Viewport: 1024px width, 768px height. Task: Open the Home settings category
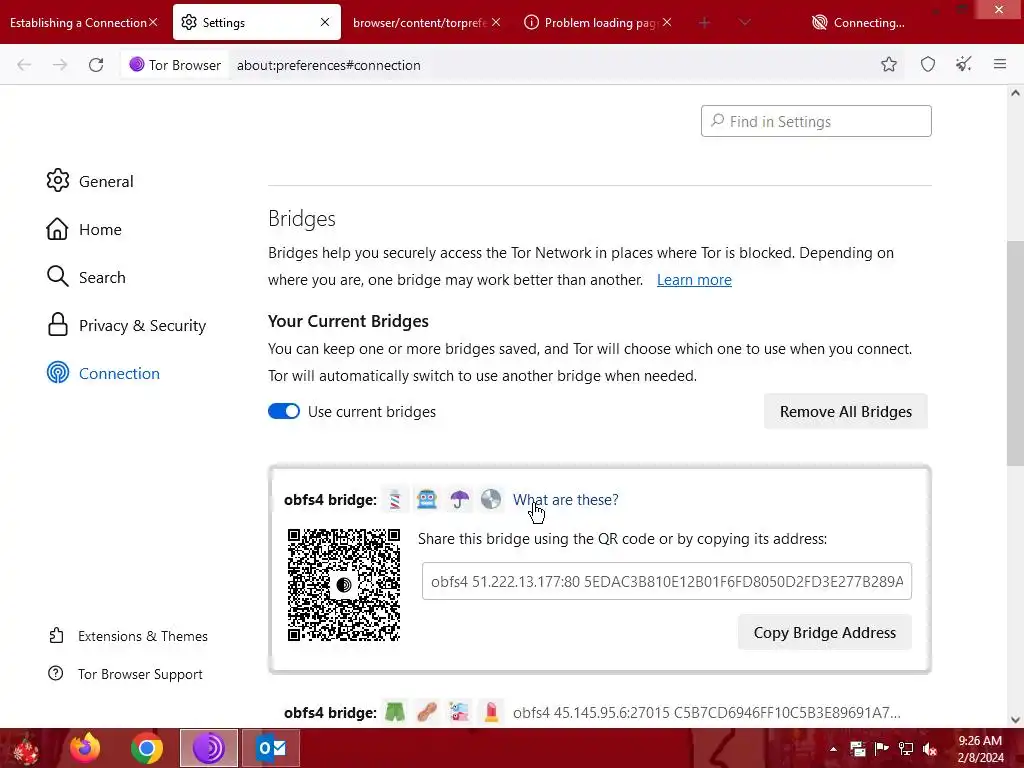[x=84, y=229]
